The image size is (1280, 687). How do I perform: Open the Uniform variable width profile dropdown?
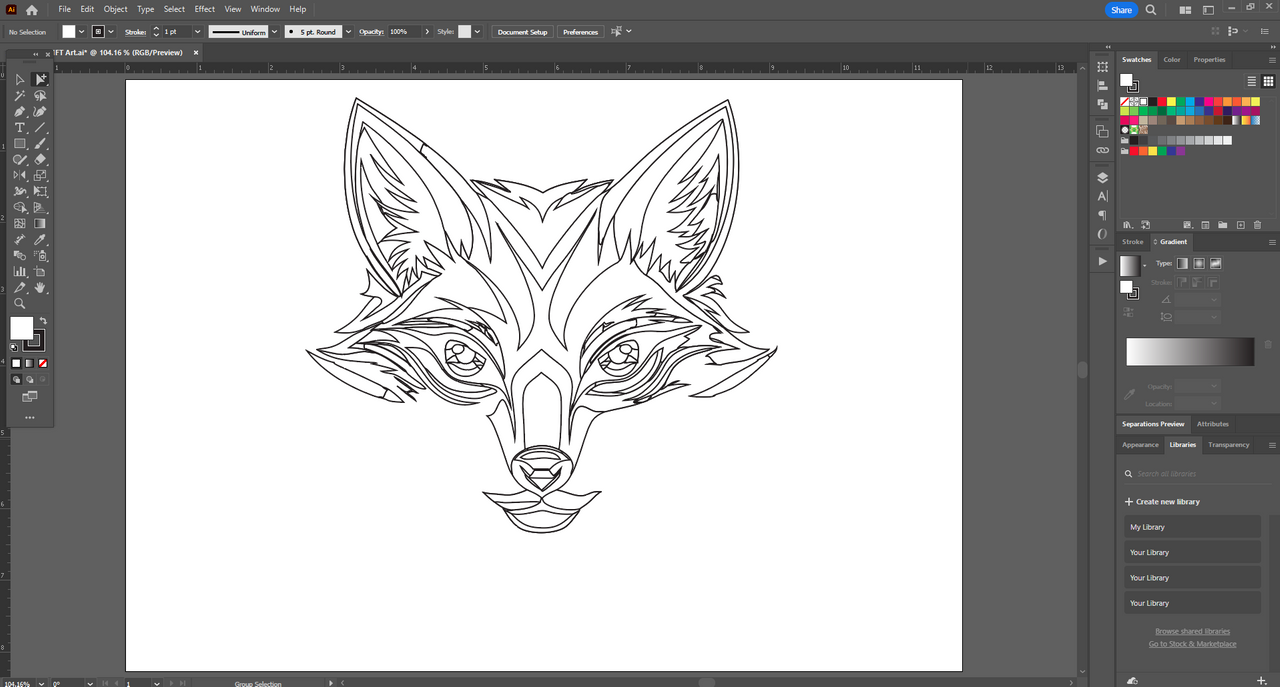pyautogui.click(x=275, y=32)
